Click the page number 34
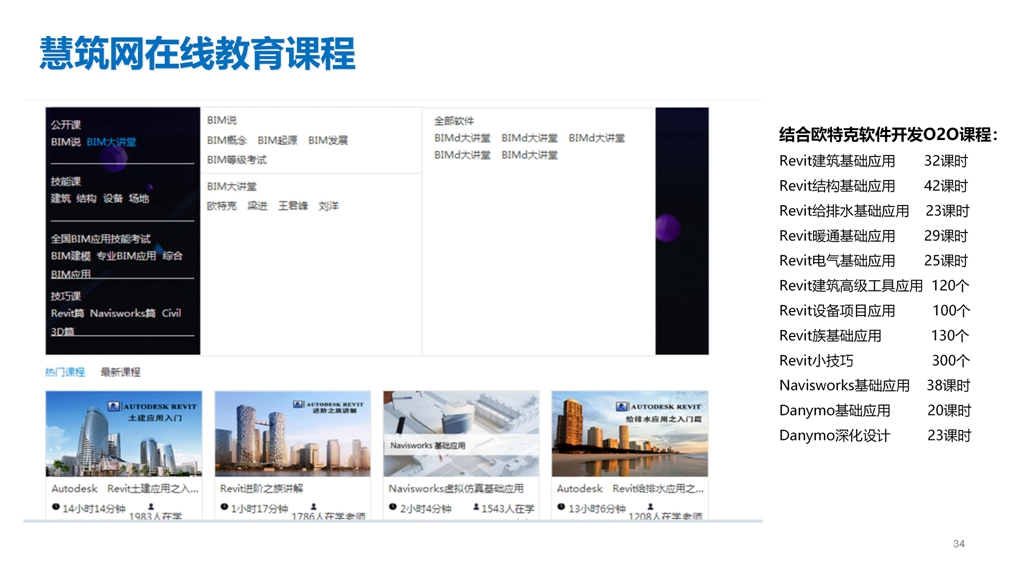This screenshot has height=576, width=1024. click(x=959, y=543)
